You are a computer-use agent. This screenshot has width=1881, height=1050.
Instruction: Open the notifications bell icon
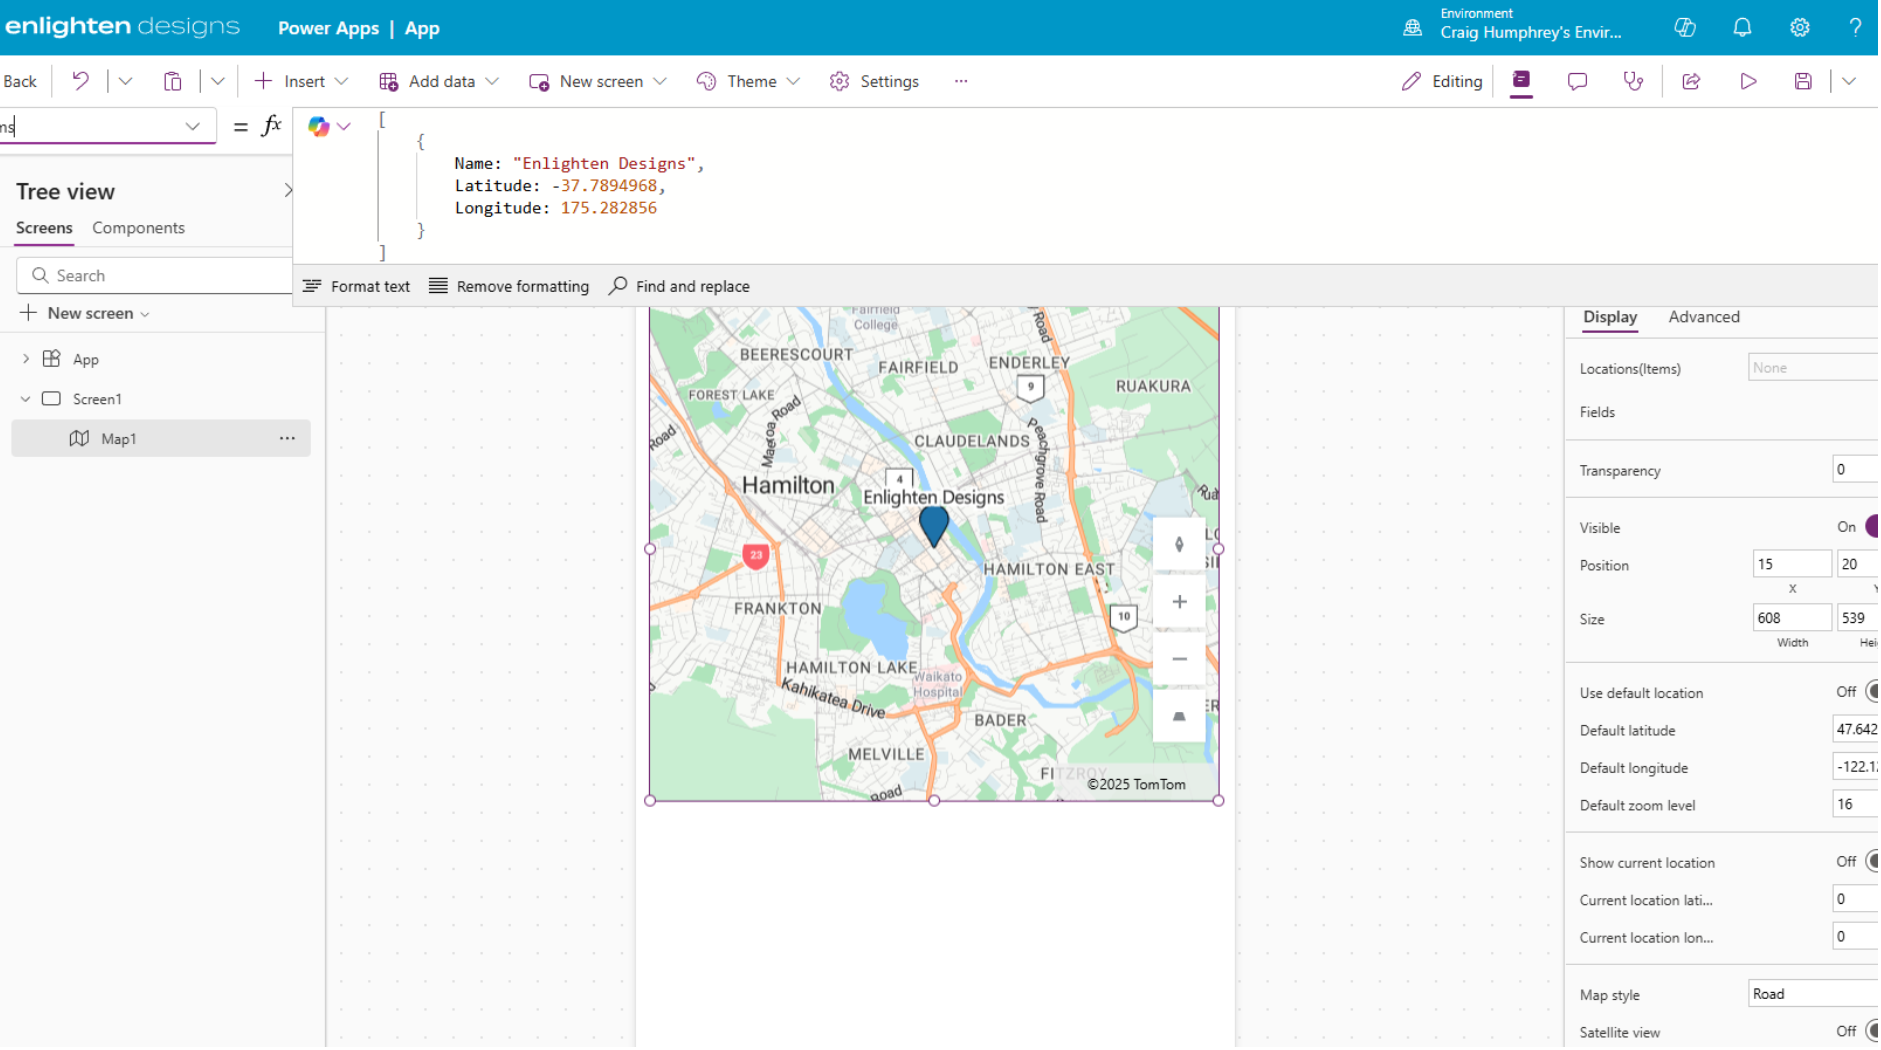point(1742,27)
